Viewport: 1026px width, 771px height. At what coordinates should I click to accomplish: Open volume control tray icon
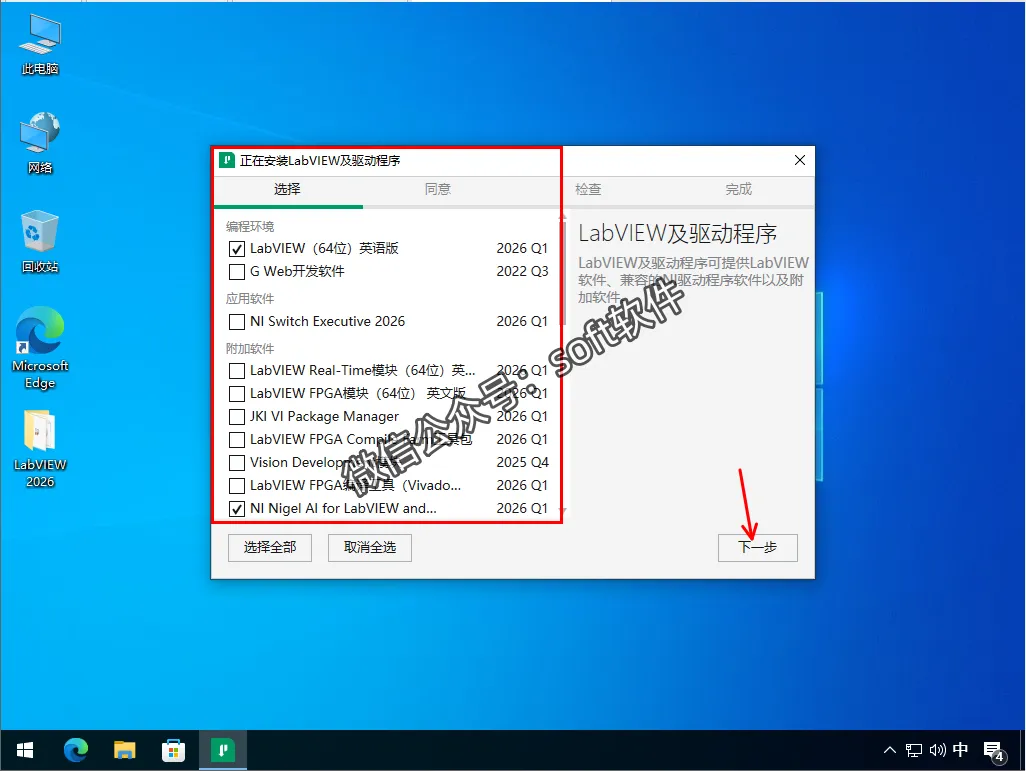click(x=938, y=750)
